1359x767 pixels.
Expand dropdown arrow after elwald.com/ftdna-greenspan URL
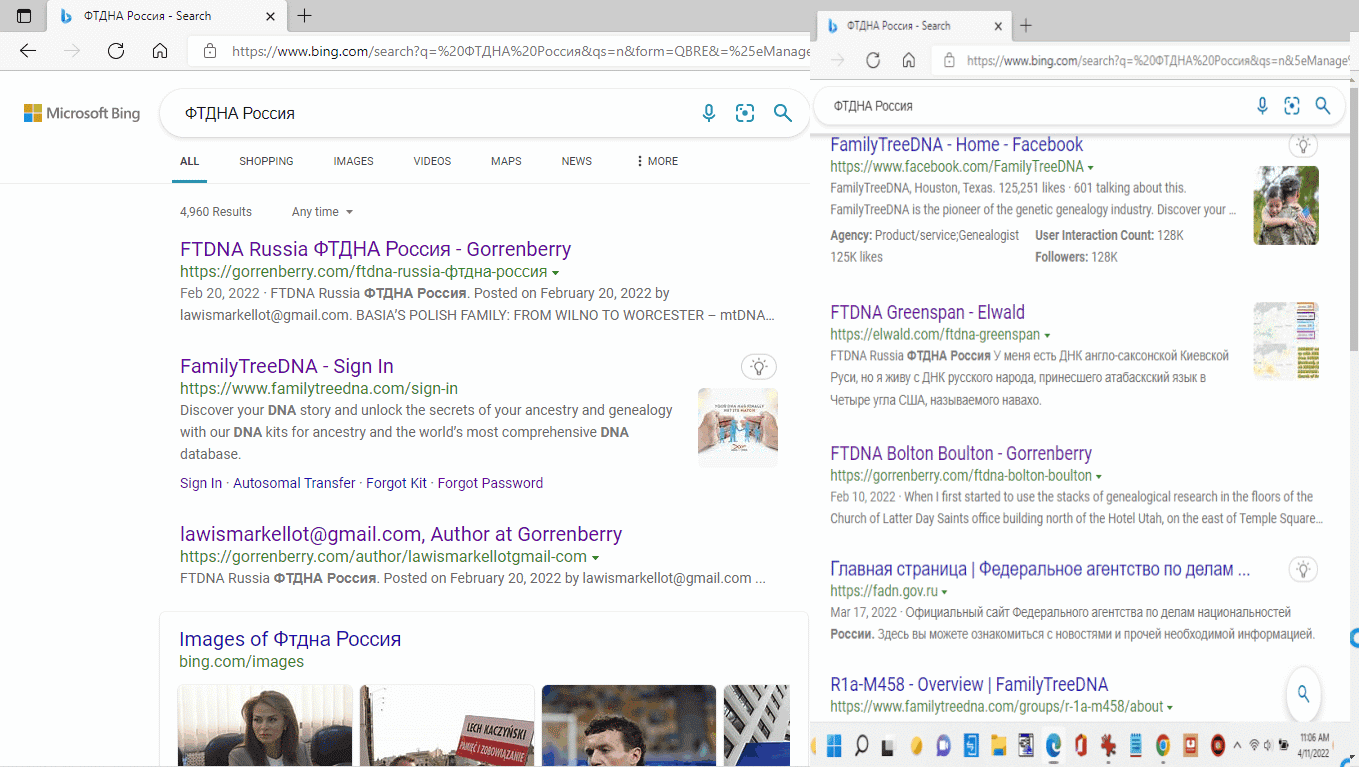coord(1047,335)
